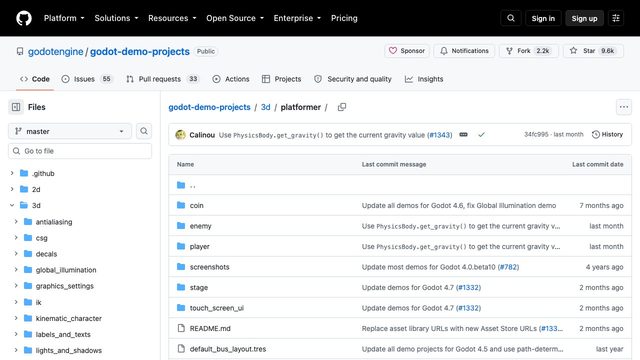640x360 pixels.
Task: Open the Enterprise menu
Action: pos(297,18)
